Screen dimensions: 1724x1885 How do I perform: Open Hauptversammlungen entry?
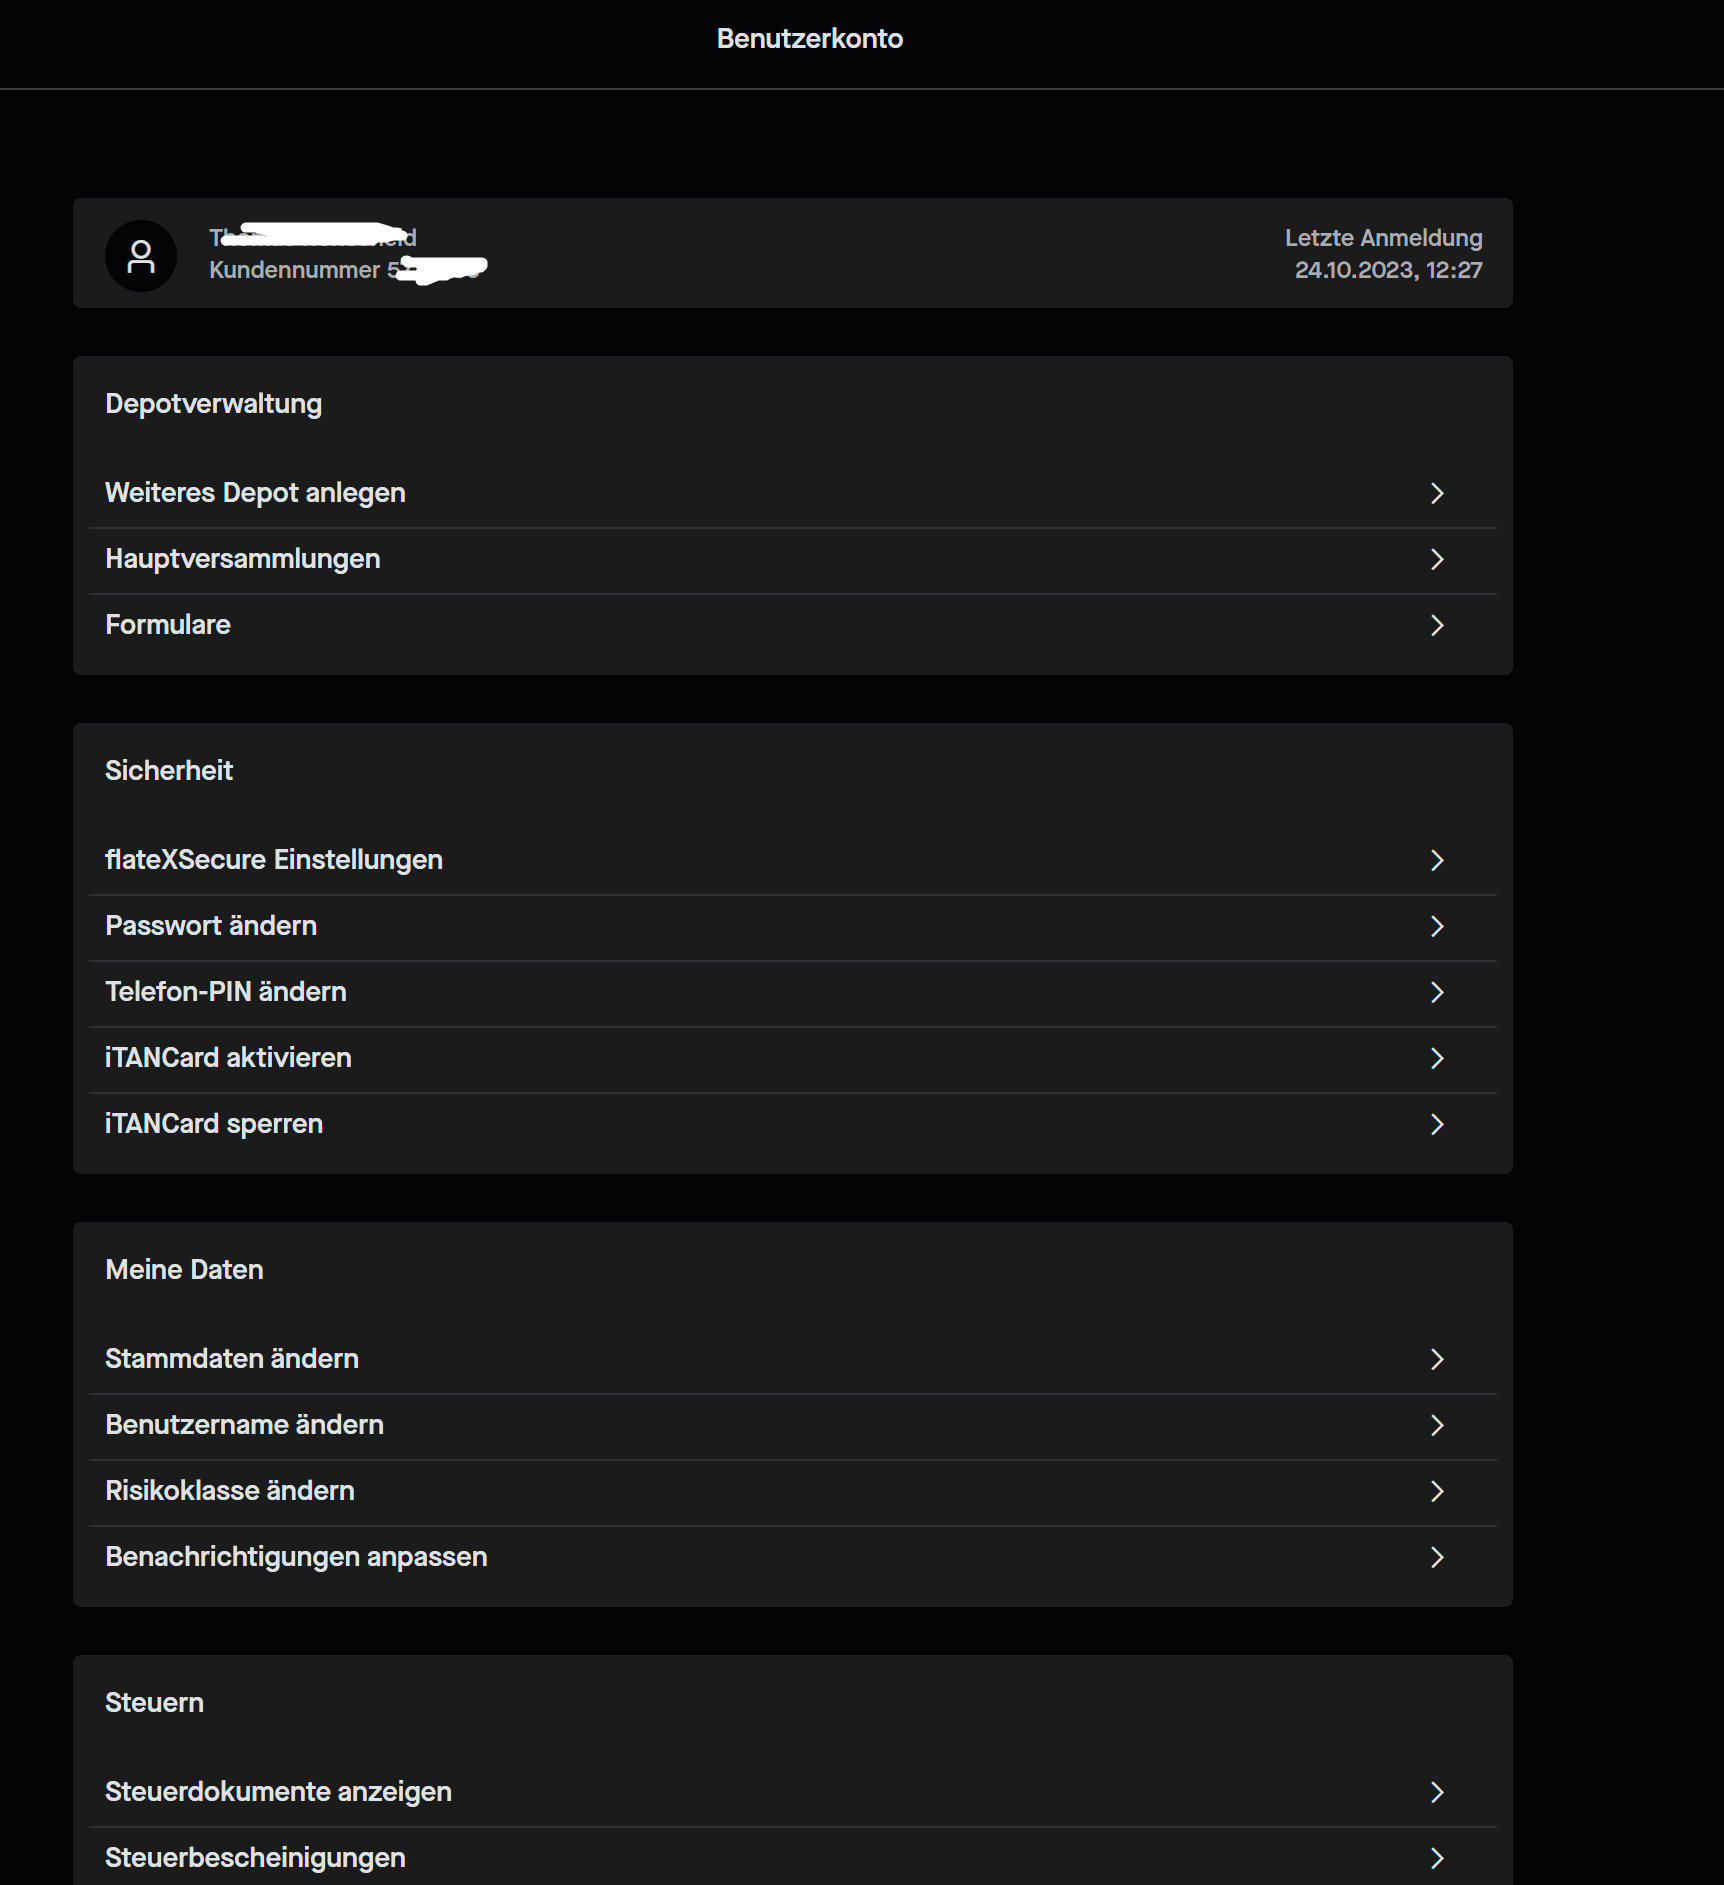click(793, 560)
